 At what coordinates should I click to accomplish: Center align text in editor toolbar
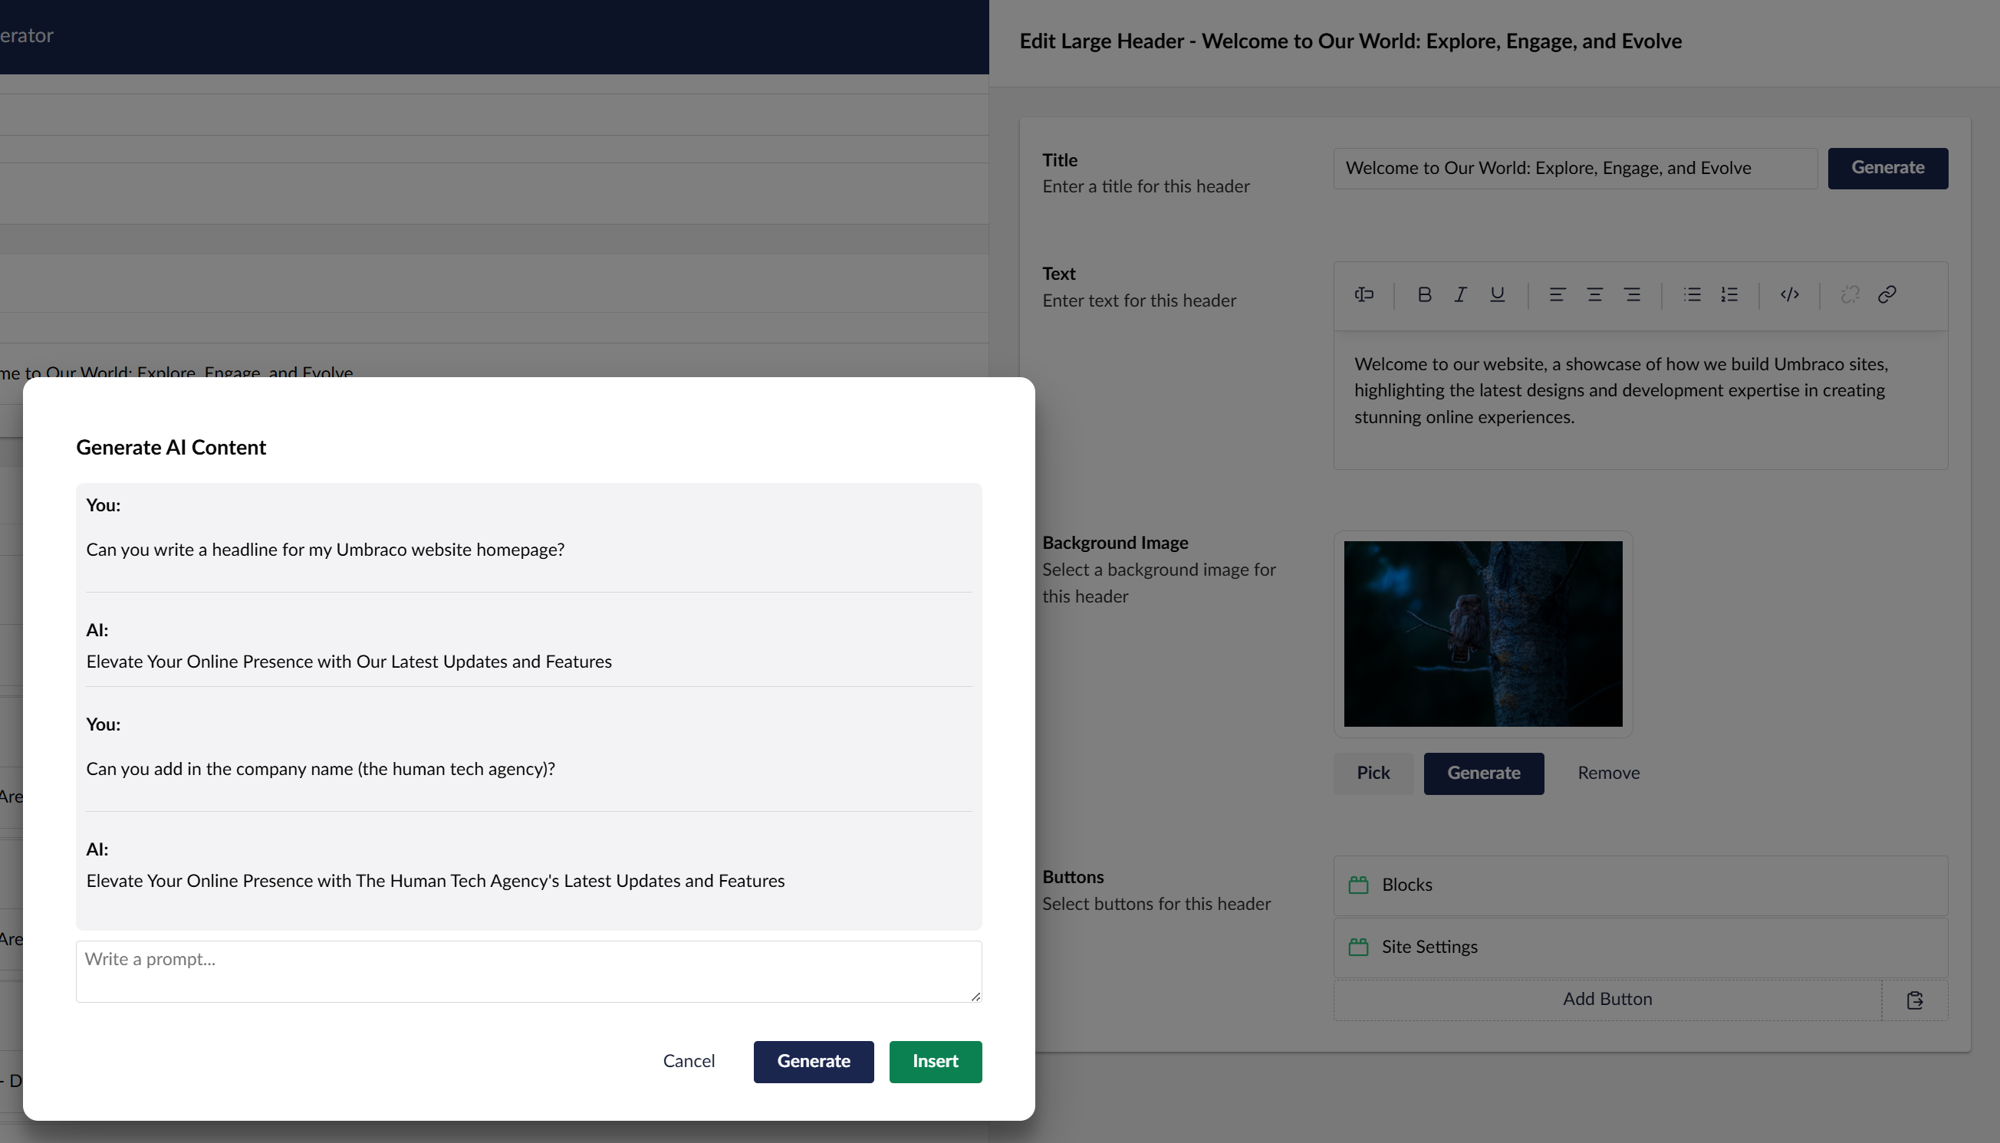[x=1594, y=294]
